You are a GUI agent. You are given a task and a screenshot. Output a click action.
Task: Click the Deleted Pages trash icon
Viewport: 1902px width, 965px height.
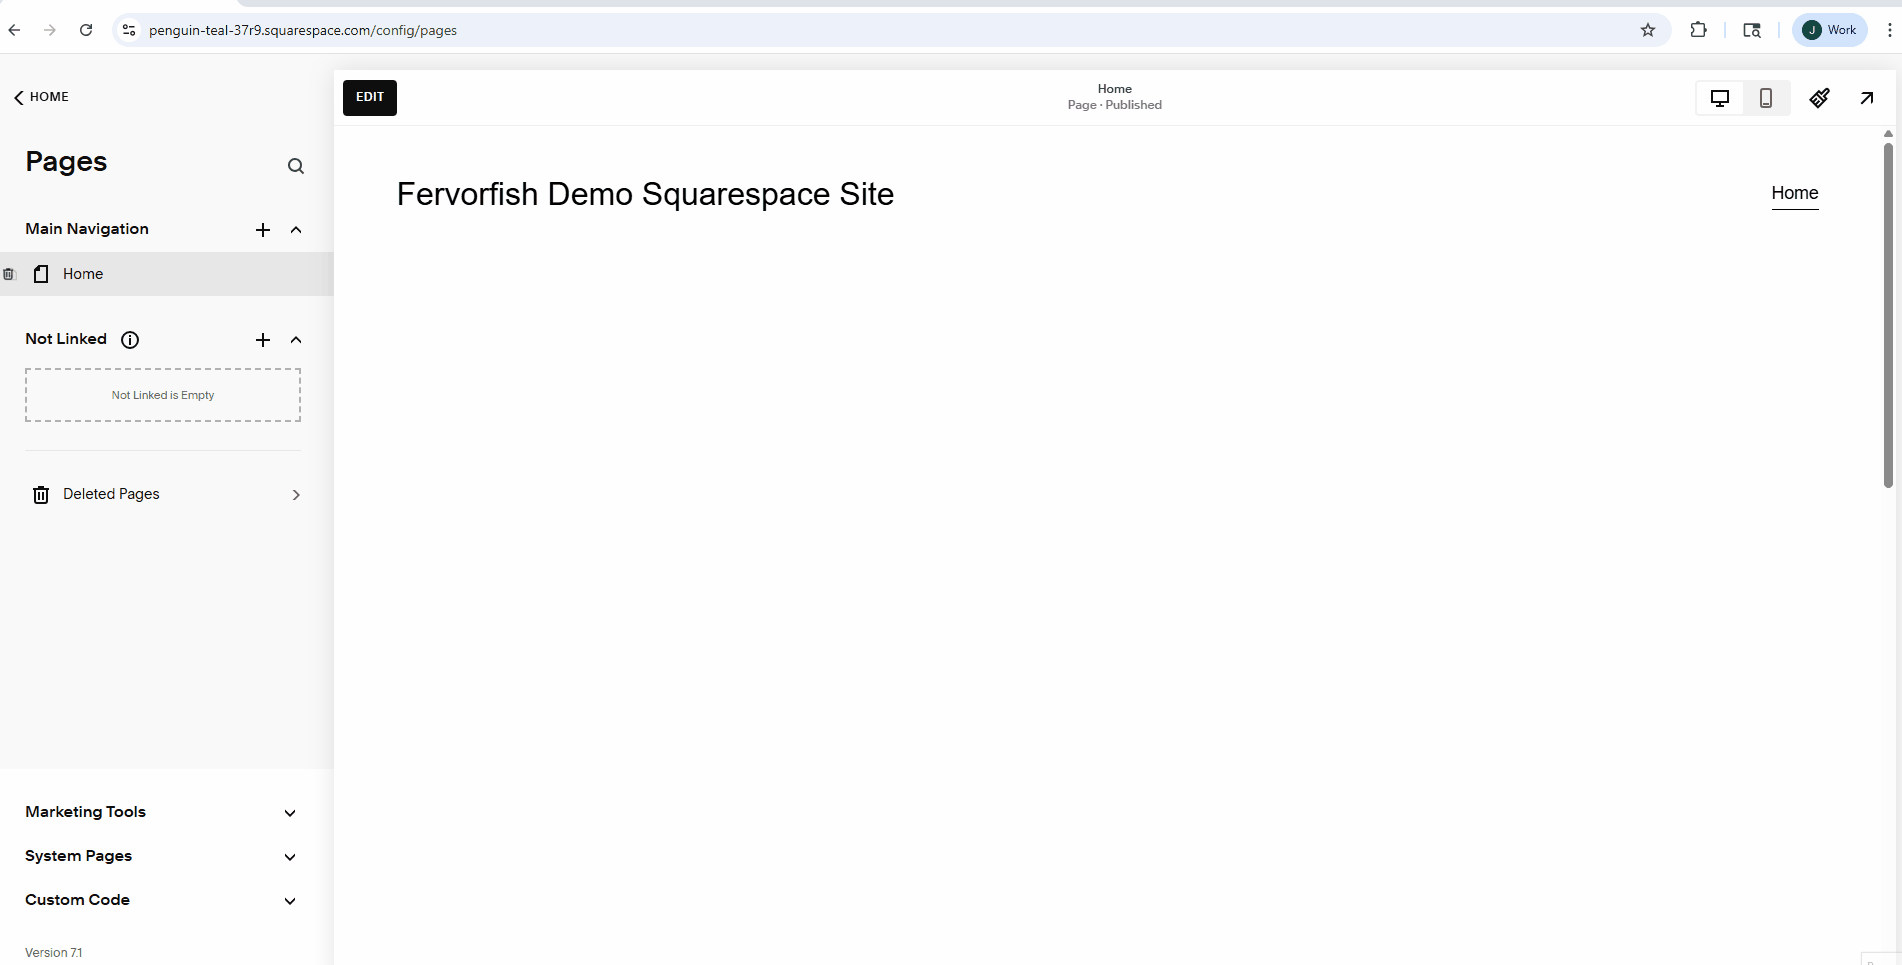coord(41,495)
